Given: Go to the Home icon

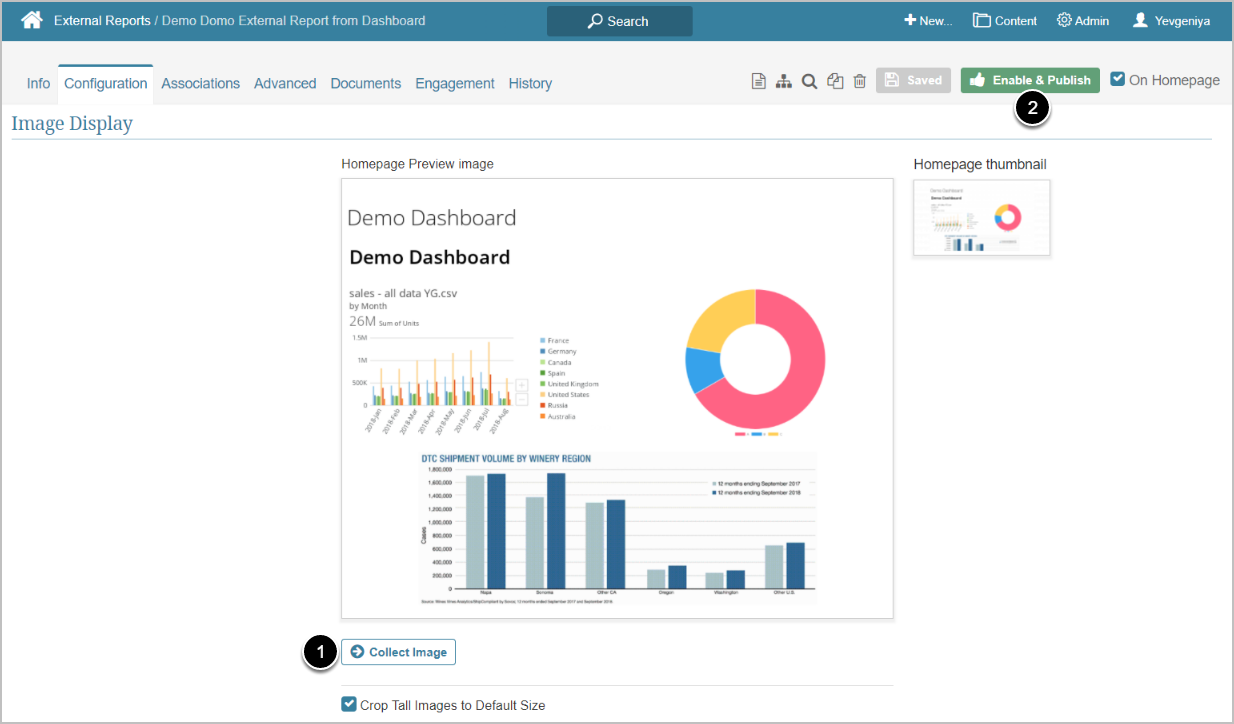Looking at the screenshot, I should pyautogui.click(x=32, y=20).
